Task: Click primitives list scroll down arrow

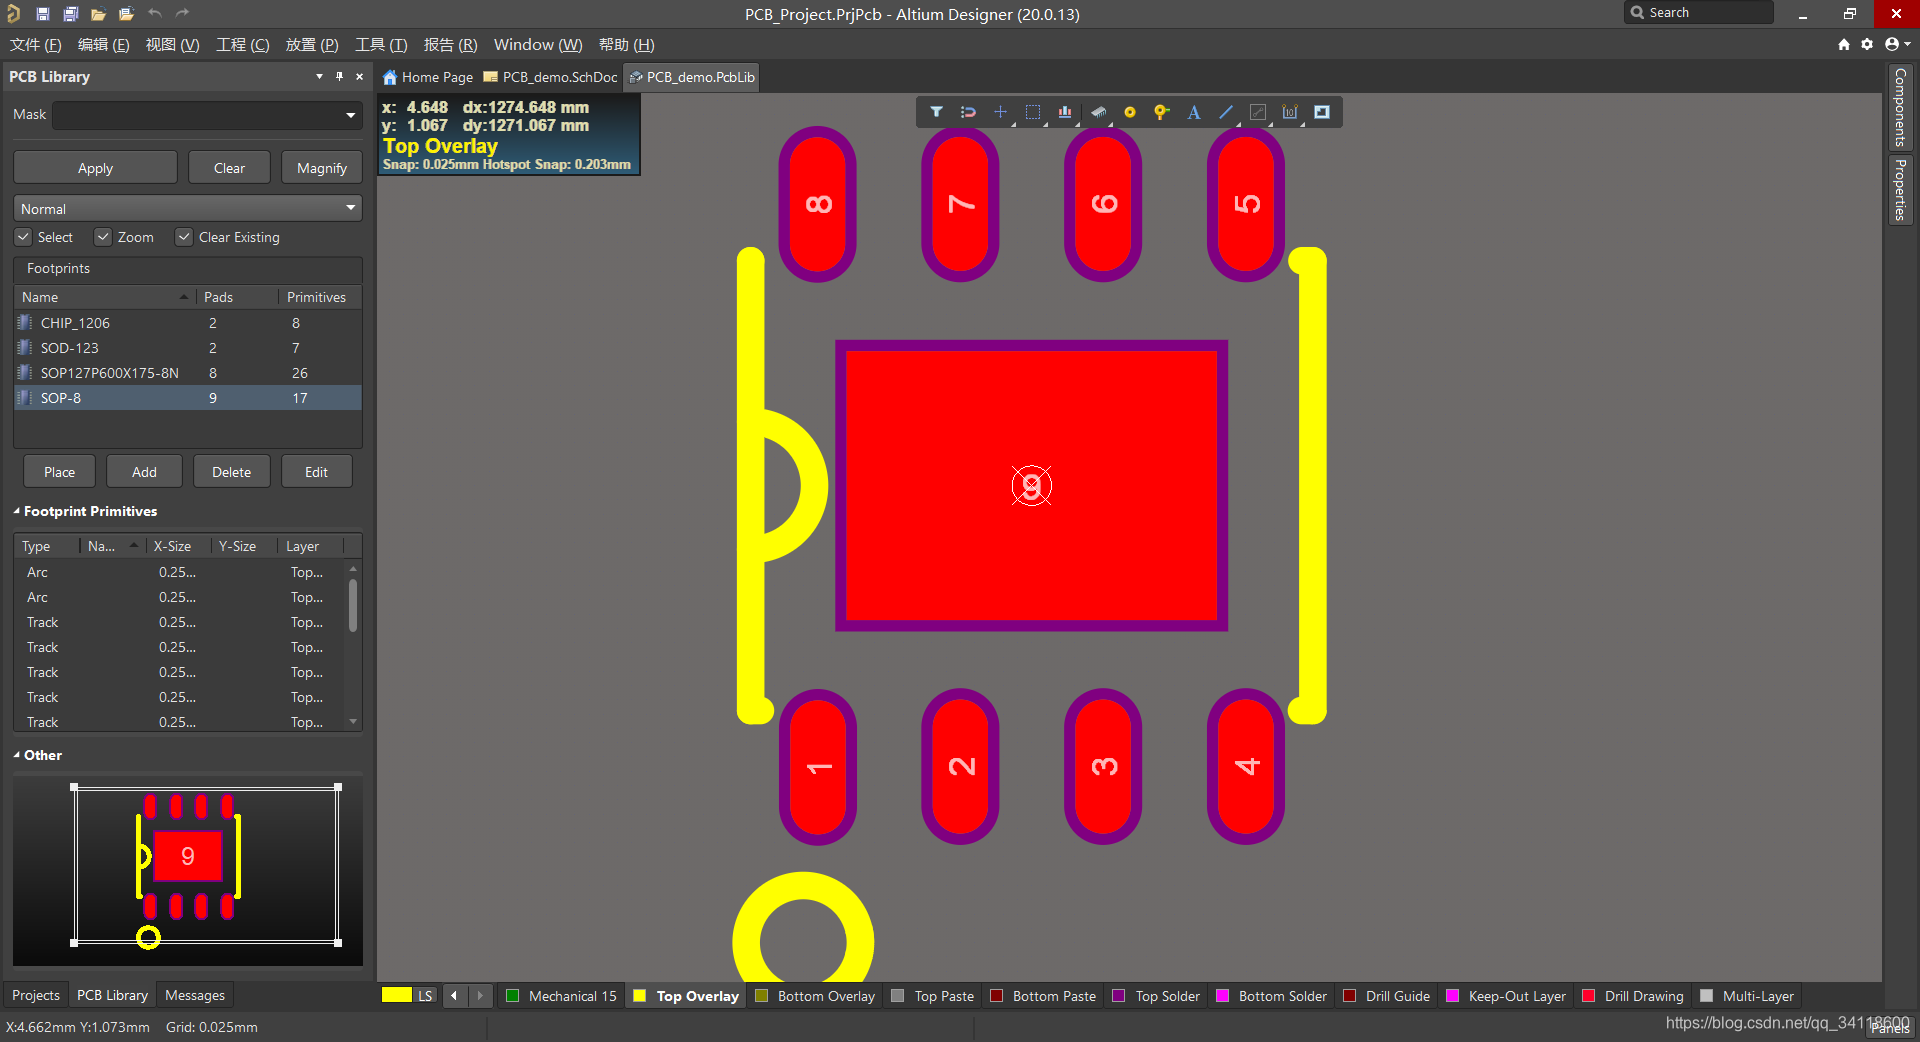Action: (353, 721)
